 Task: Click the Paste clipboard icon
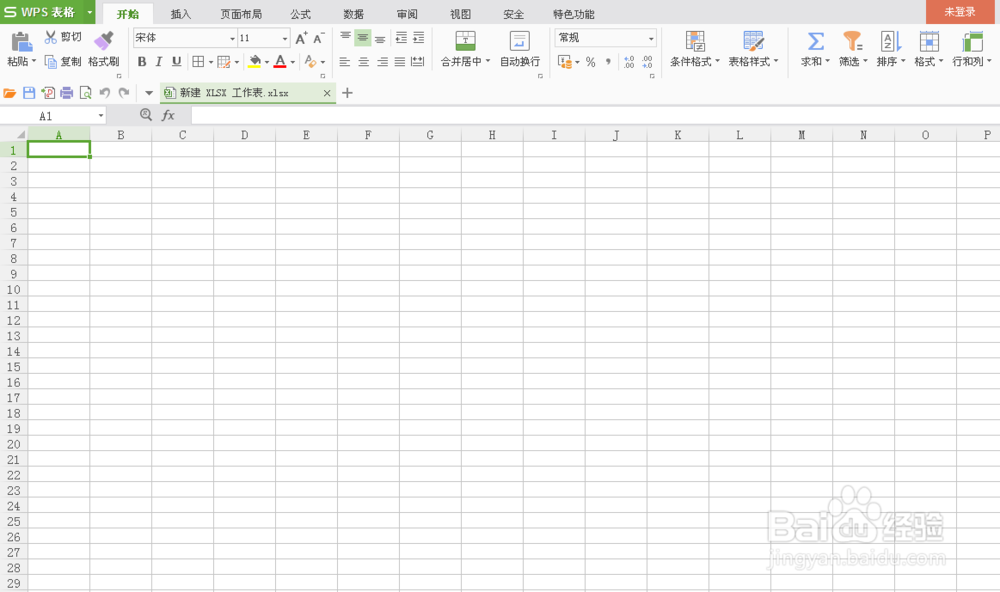[21, 41]
